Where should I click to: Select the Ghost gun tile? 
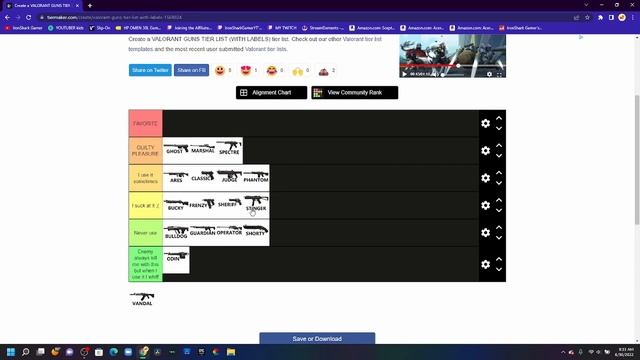click(x=176, y=151)
